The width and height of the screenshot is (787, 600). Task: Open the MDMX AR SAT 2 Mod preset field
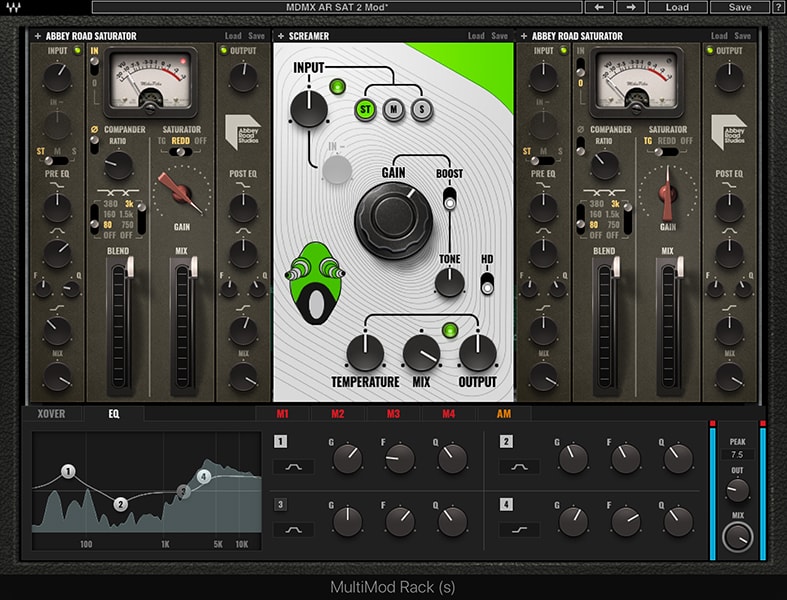click(x=337, y=7)
